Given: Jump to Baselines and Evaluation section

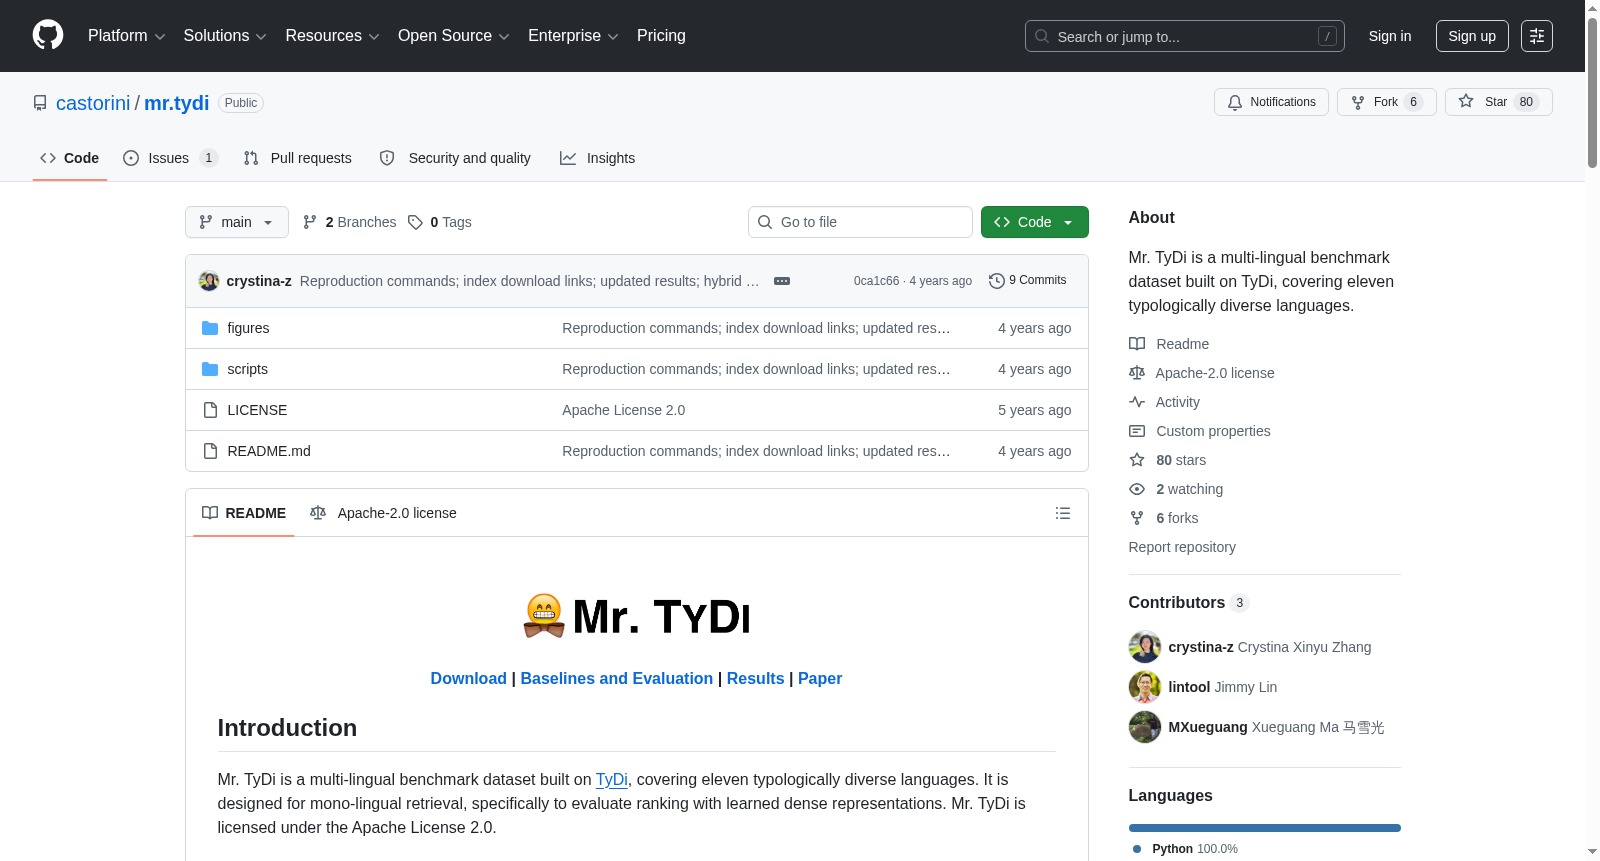Looking at the screenshot, I should [x=617, y=678].
